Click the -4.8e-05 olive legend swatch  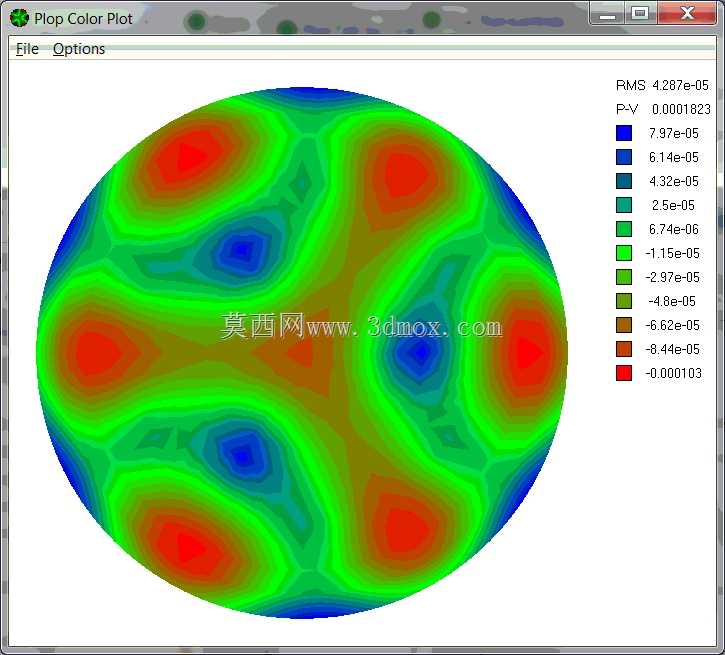[x=624, y=301]
